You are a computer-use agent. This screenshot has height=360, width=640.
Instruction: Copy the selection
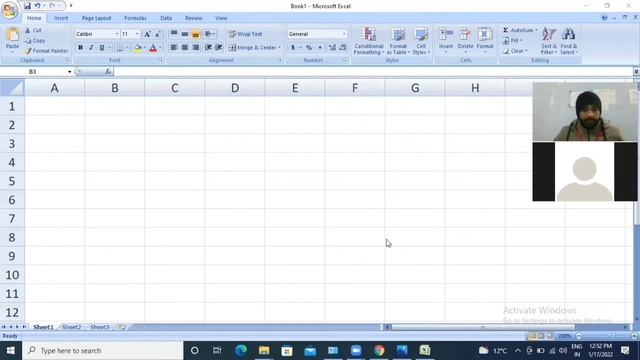pyautogui.click(x=35, y=40)
